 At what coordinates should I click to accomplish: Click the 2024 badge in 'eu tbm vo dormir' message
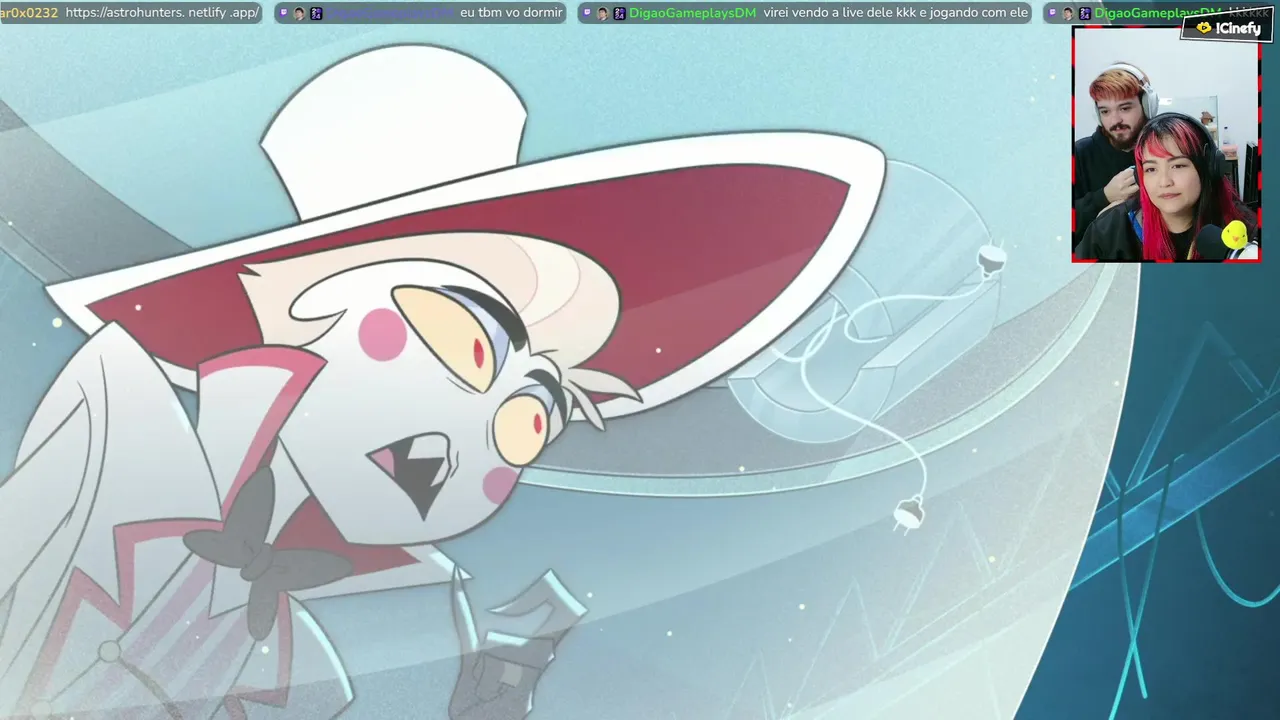point(316,13)
